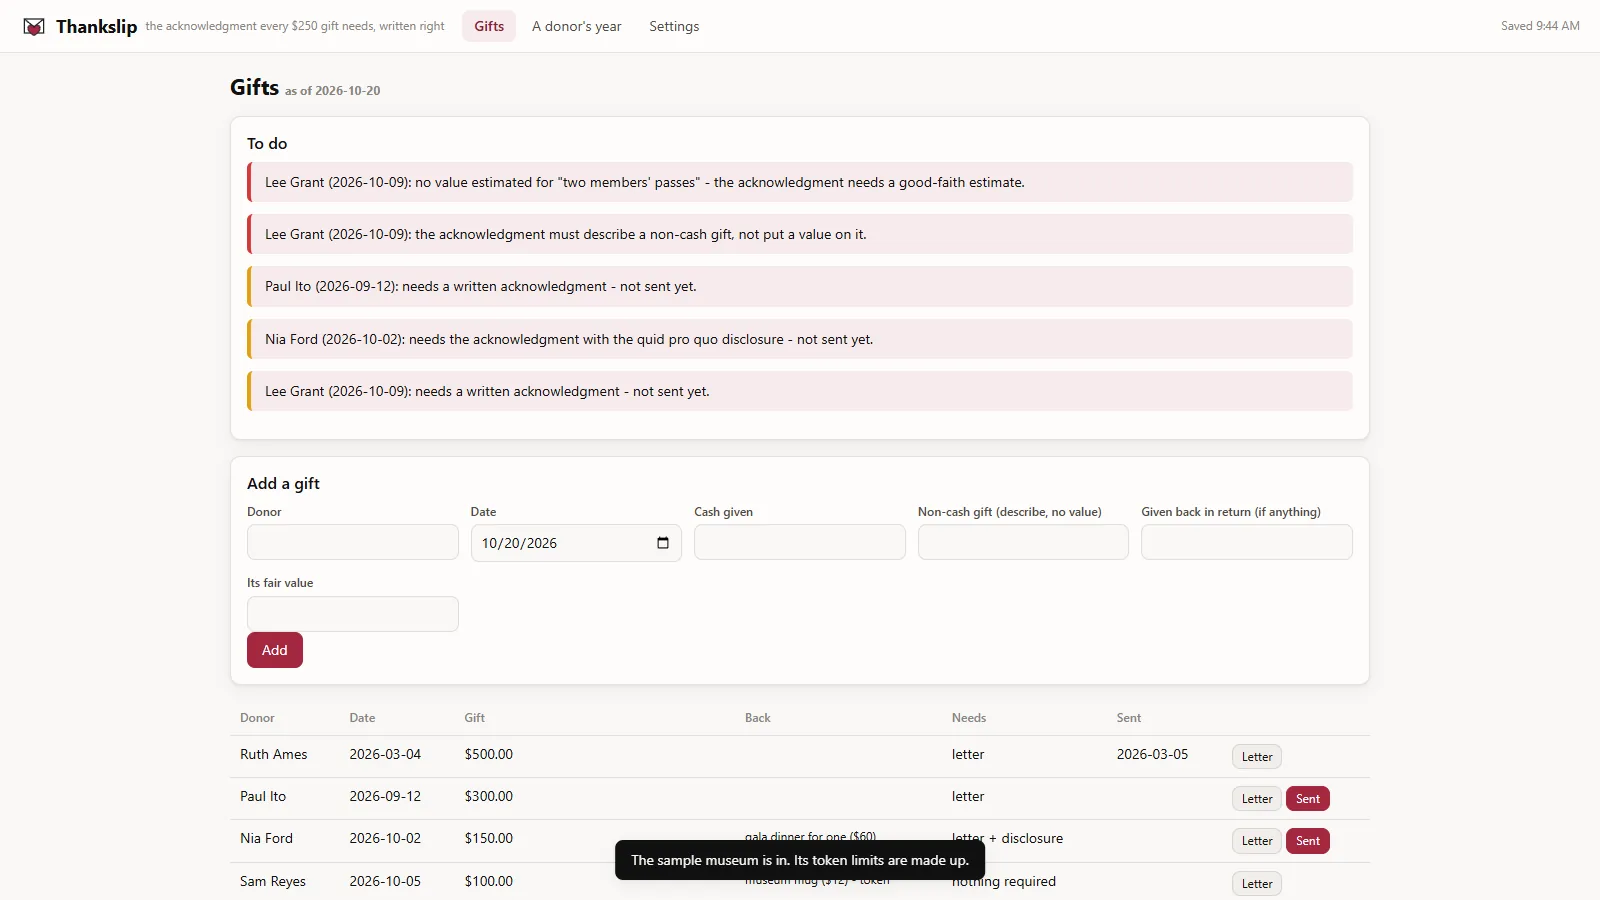Click the Ruth Ames donor name
This screenshot has width=1600, height=900.
(274, 754)
